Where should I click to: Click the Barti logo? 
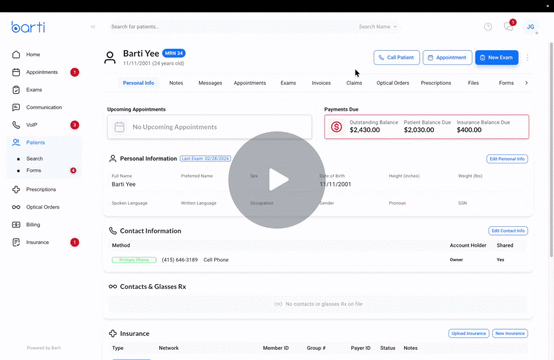pyautogui.click(x=28, y=27)
